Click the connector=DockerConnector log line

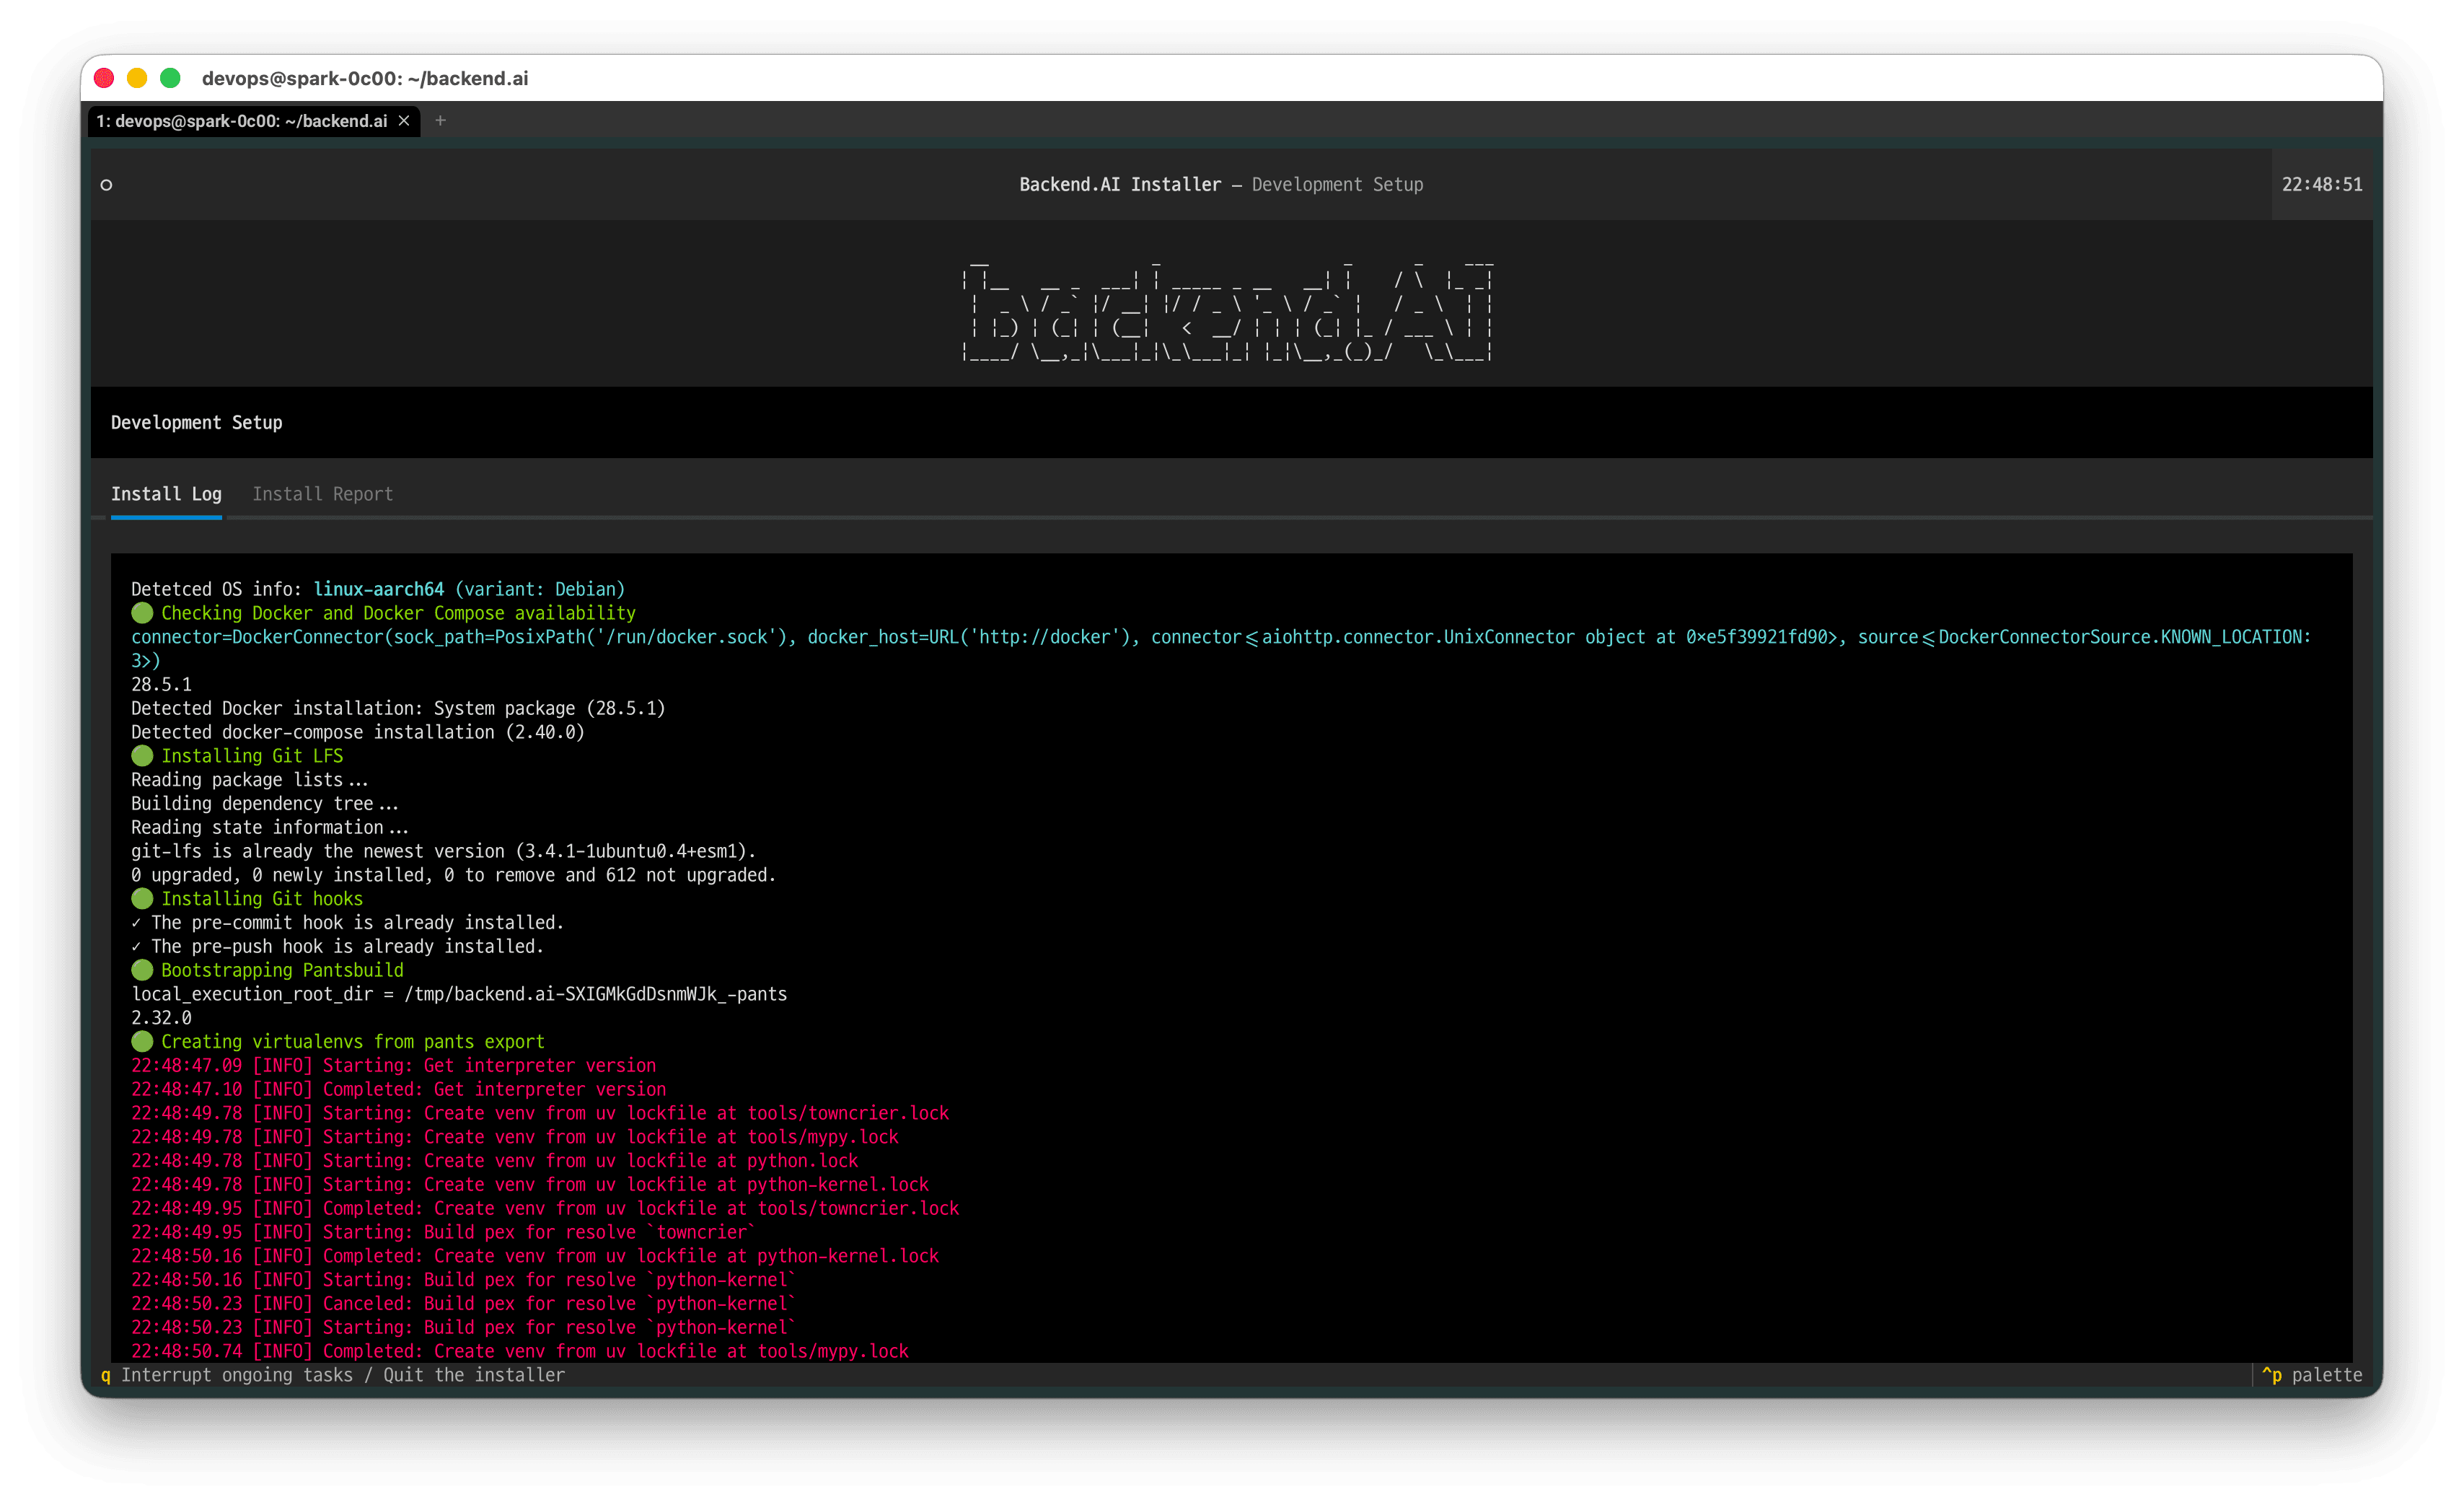click(1221, 649)
